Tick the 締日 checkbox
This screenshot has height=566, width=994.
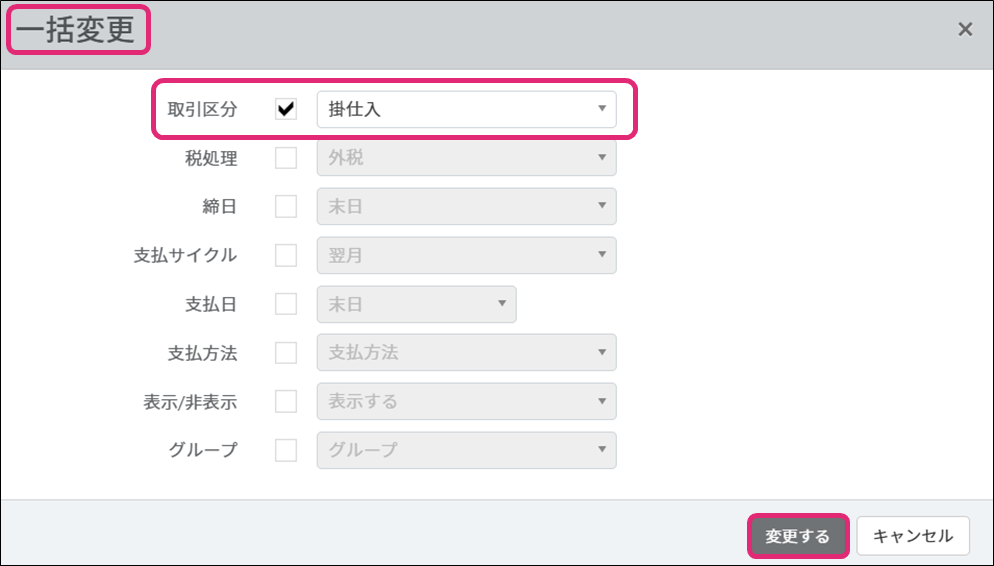pyautogui.click(x=286, y=207)
